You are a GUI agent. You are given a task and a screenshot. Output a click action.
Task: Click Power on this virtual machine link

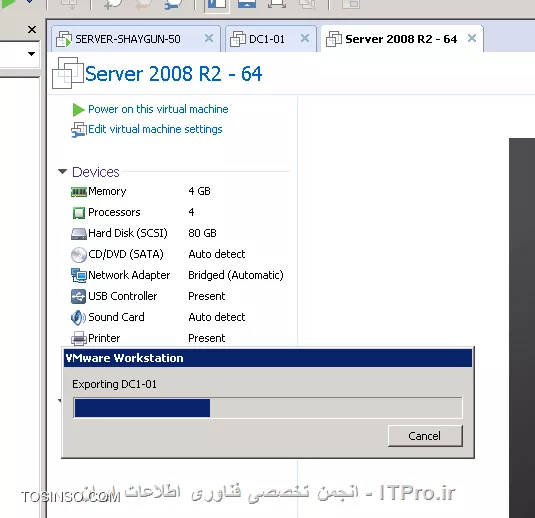[158, 109]
